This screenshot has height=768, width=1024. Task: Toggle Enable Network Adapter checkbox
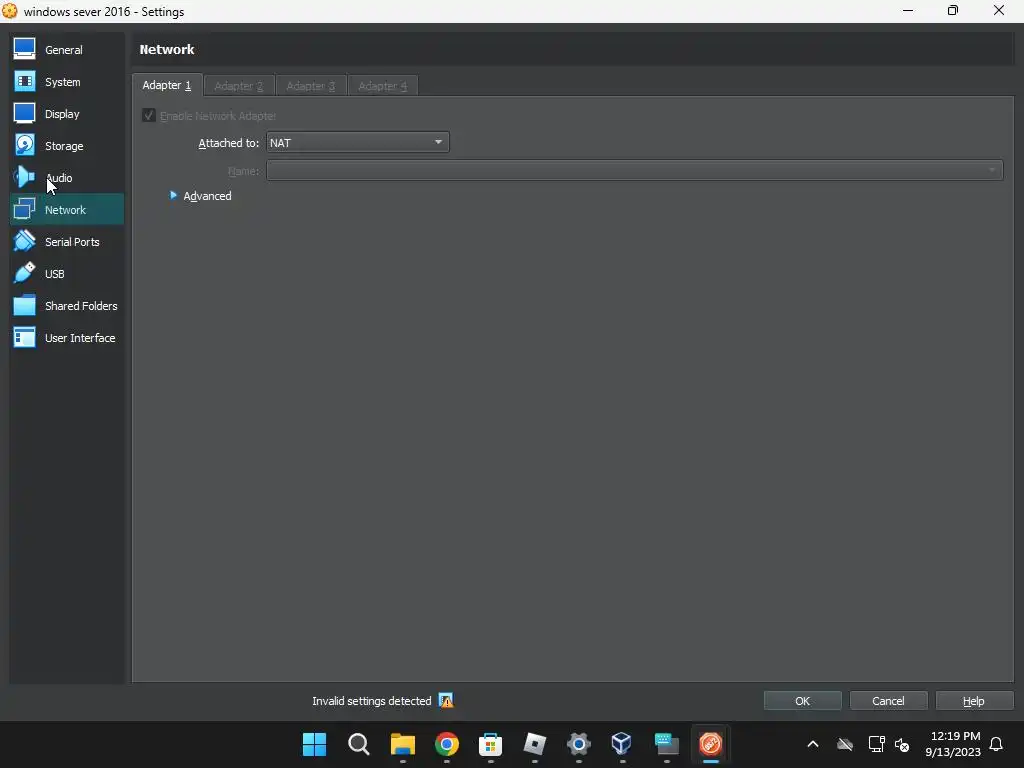pos(149,116)
